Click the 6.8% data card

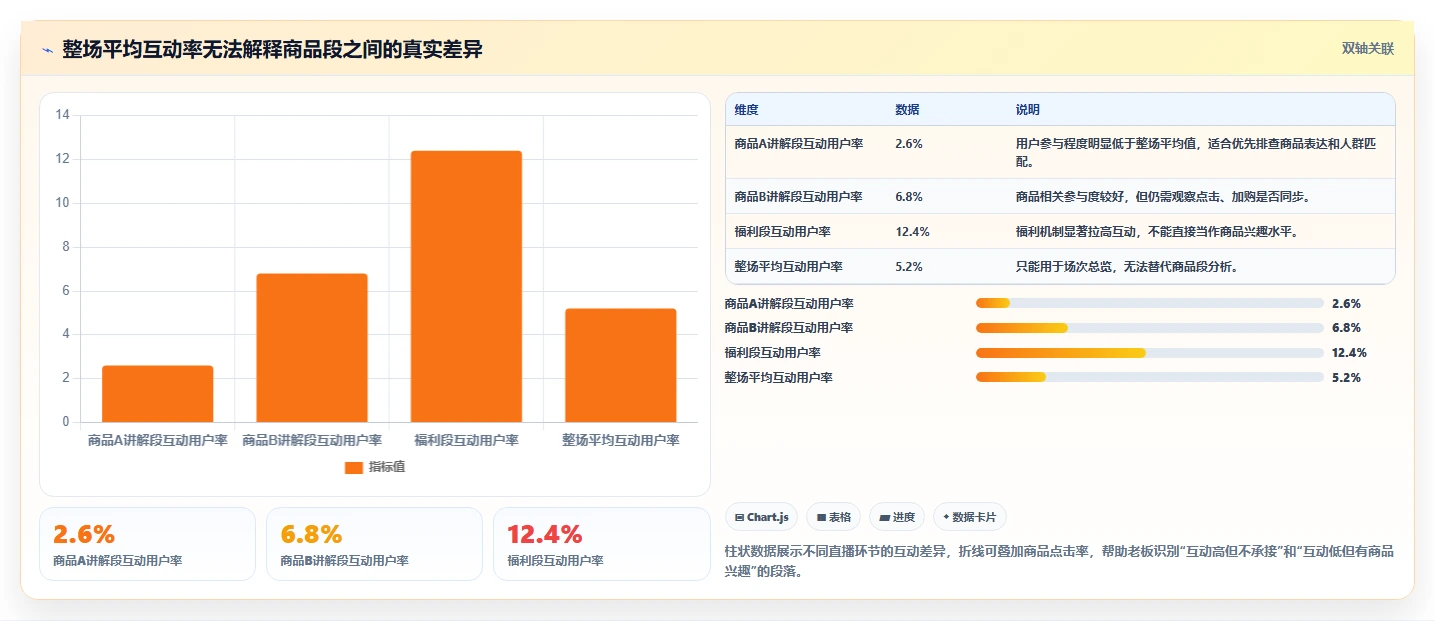click(x=374, y=544)
